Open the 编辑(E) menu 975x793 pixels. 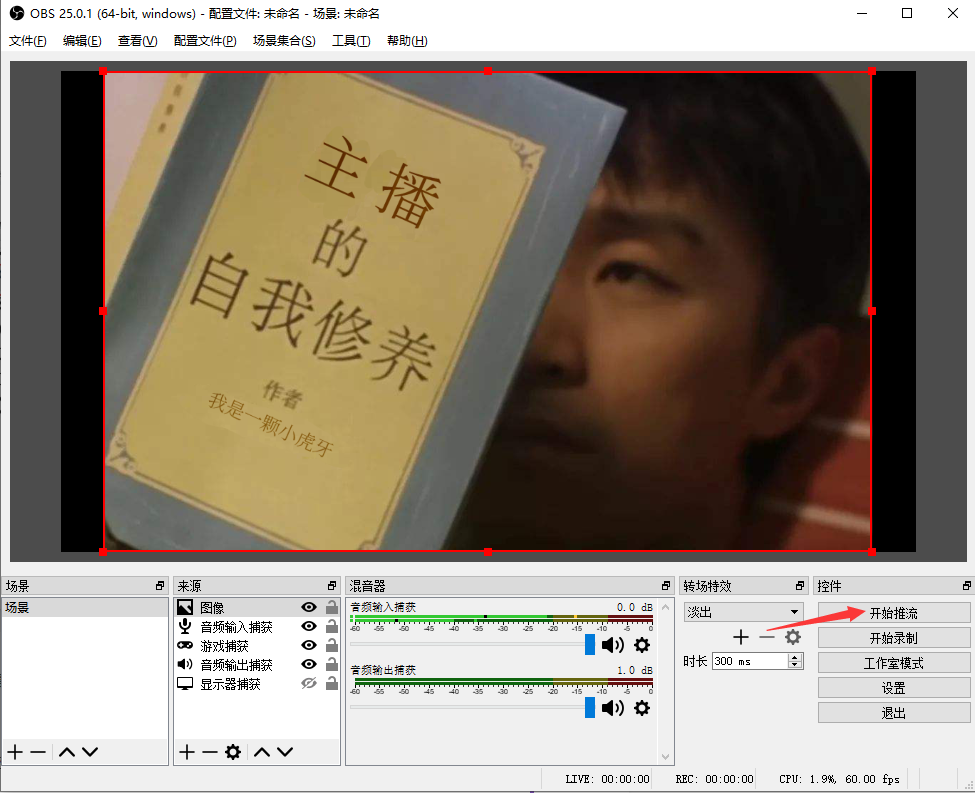pyautogui.click(x=82, y=41)
